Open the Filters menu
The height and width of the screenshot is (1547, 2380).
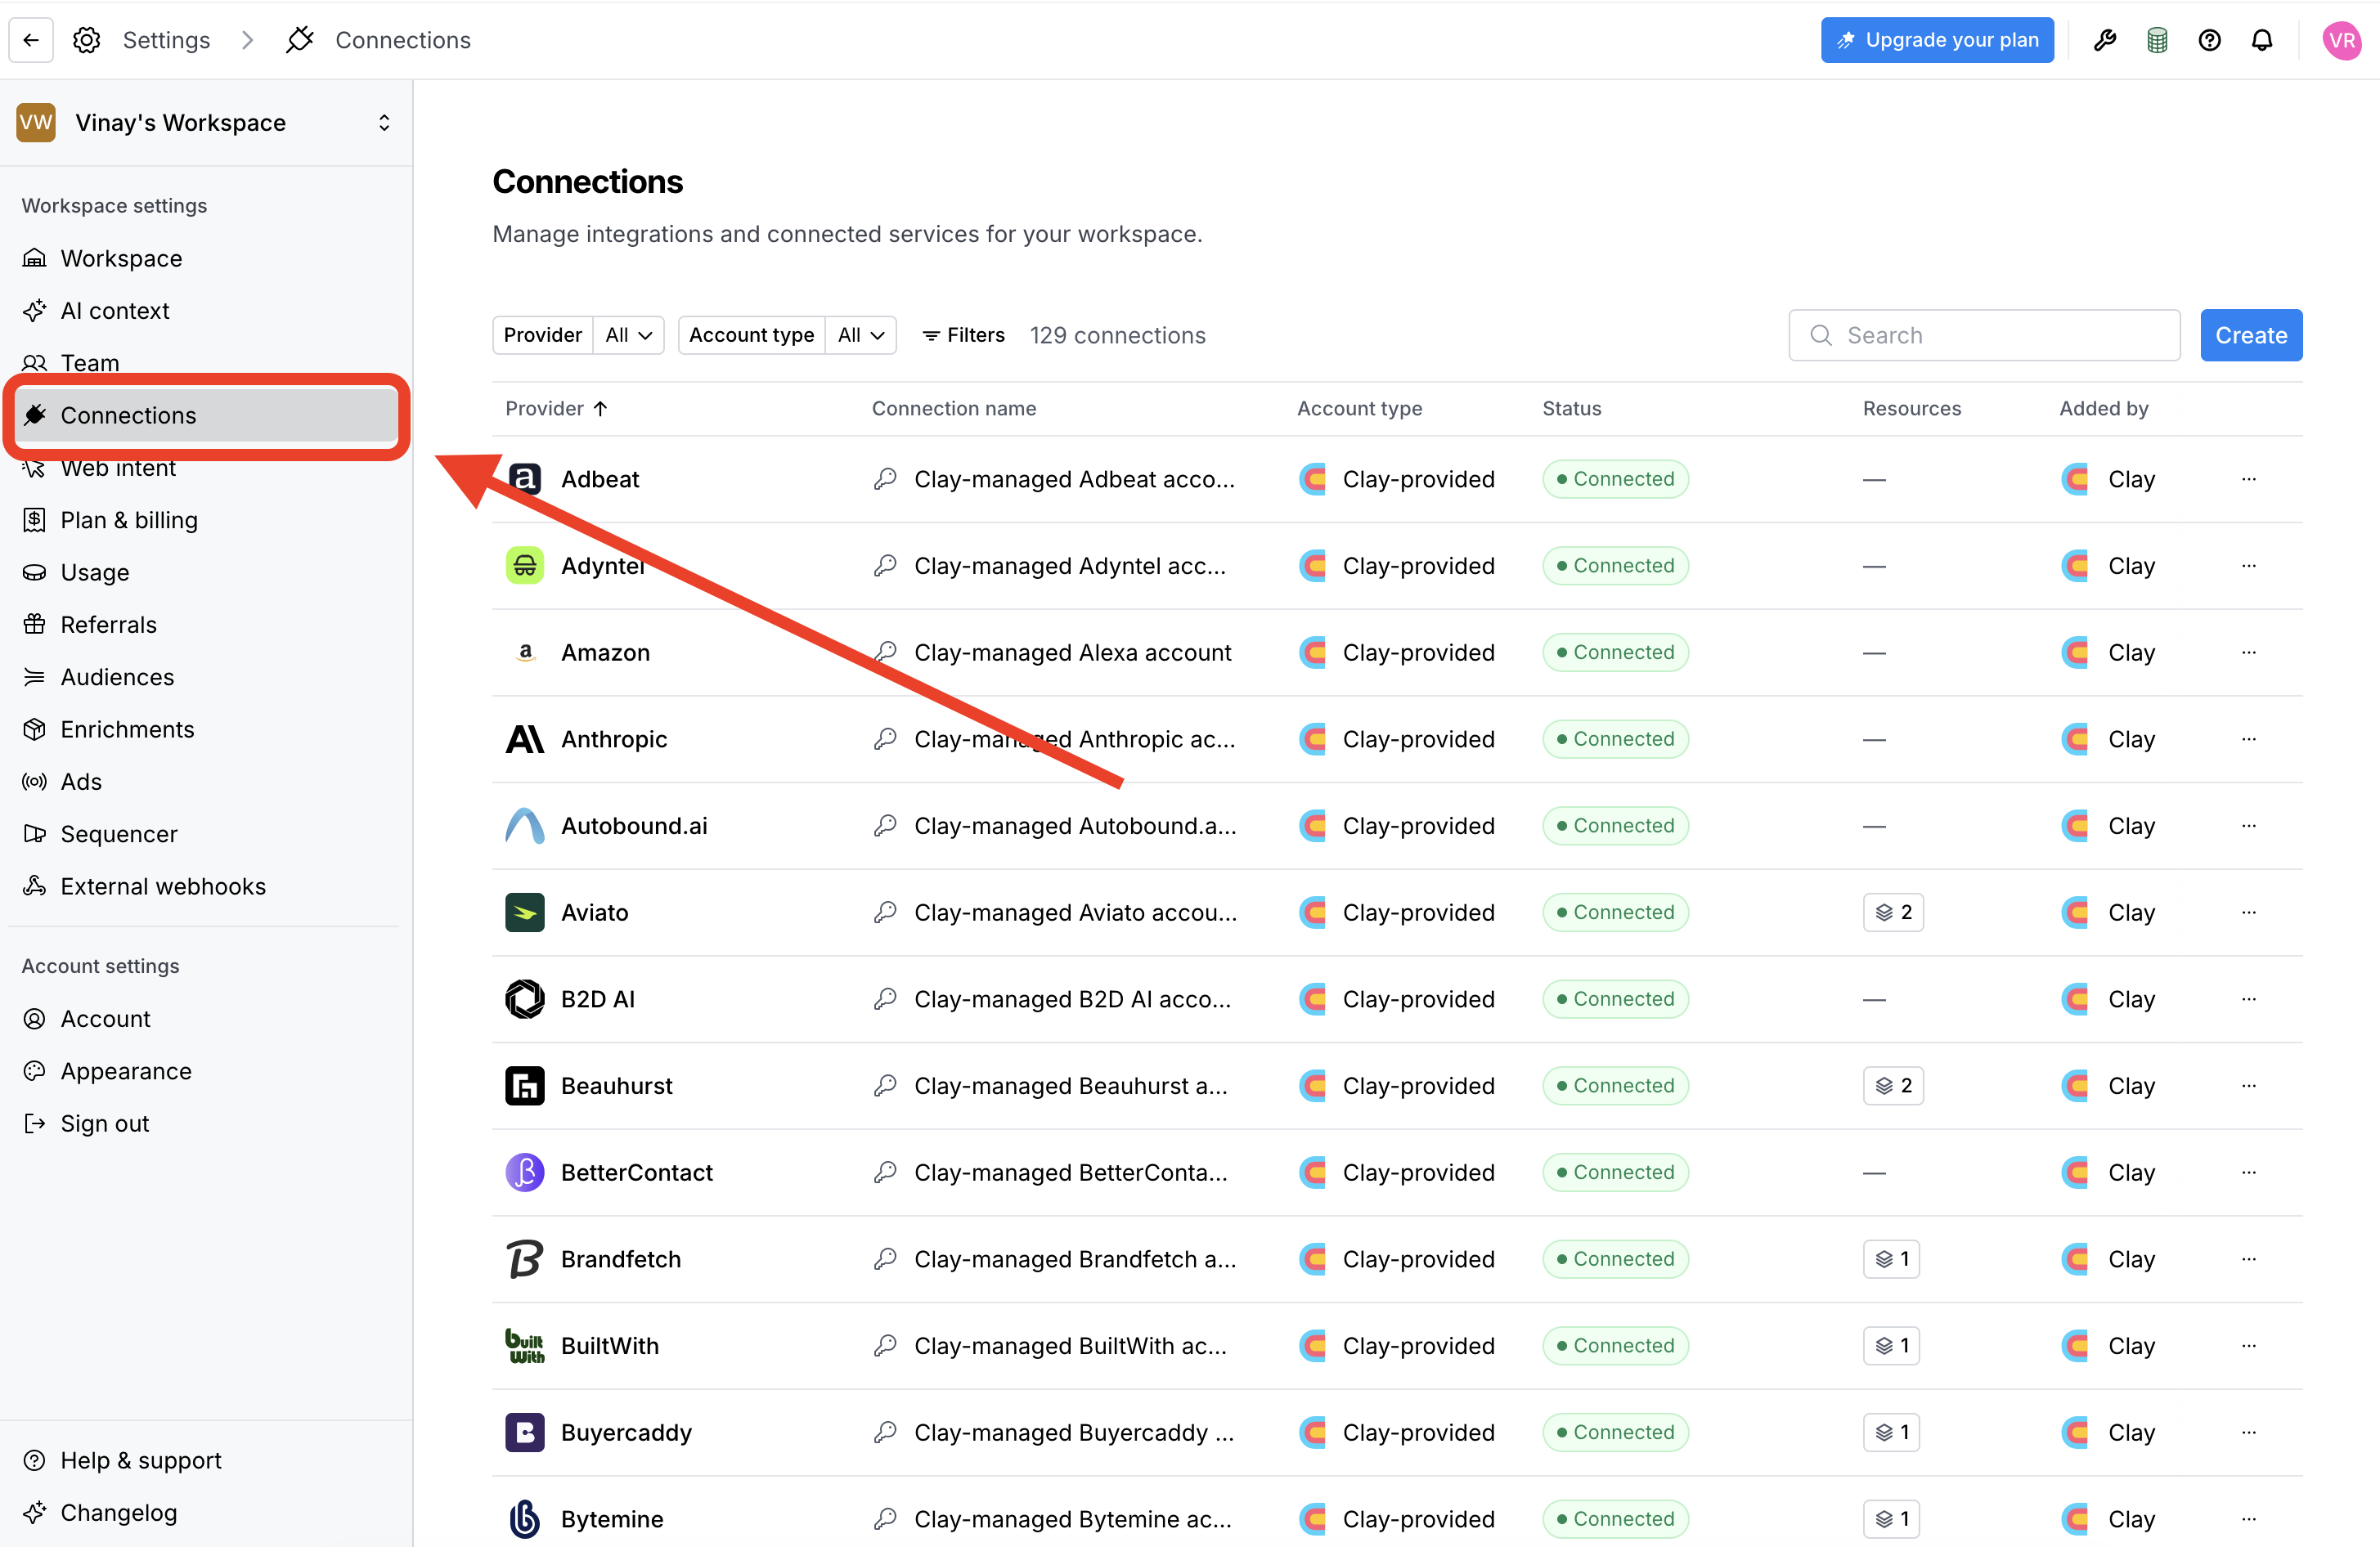click(x=963, y=335)
